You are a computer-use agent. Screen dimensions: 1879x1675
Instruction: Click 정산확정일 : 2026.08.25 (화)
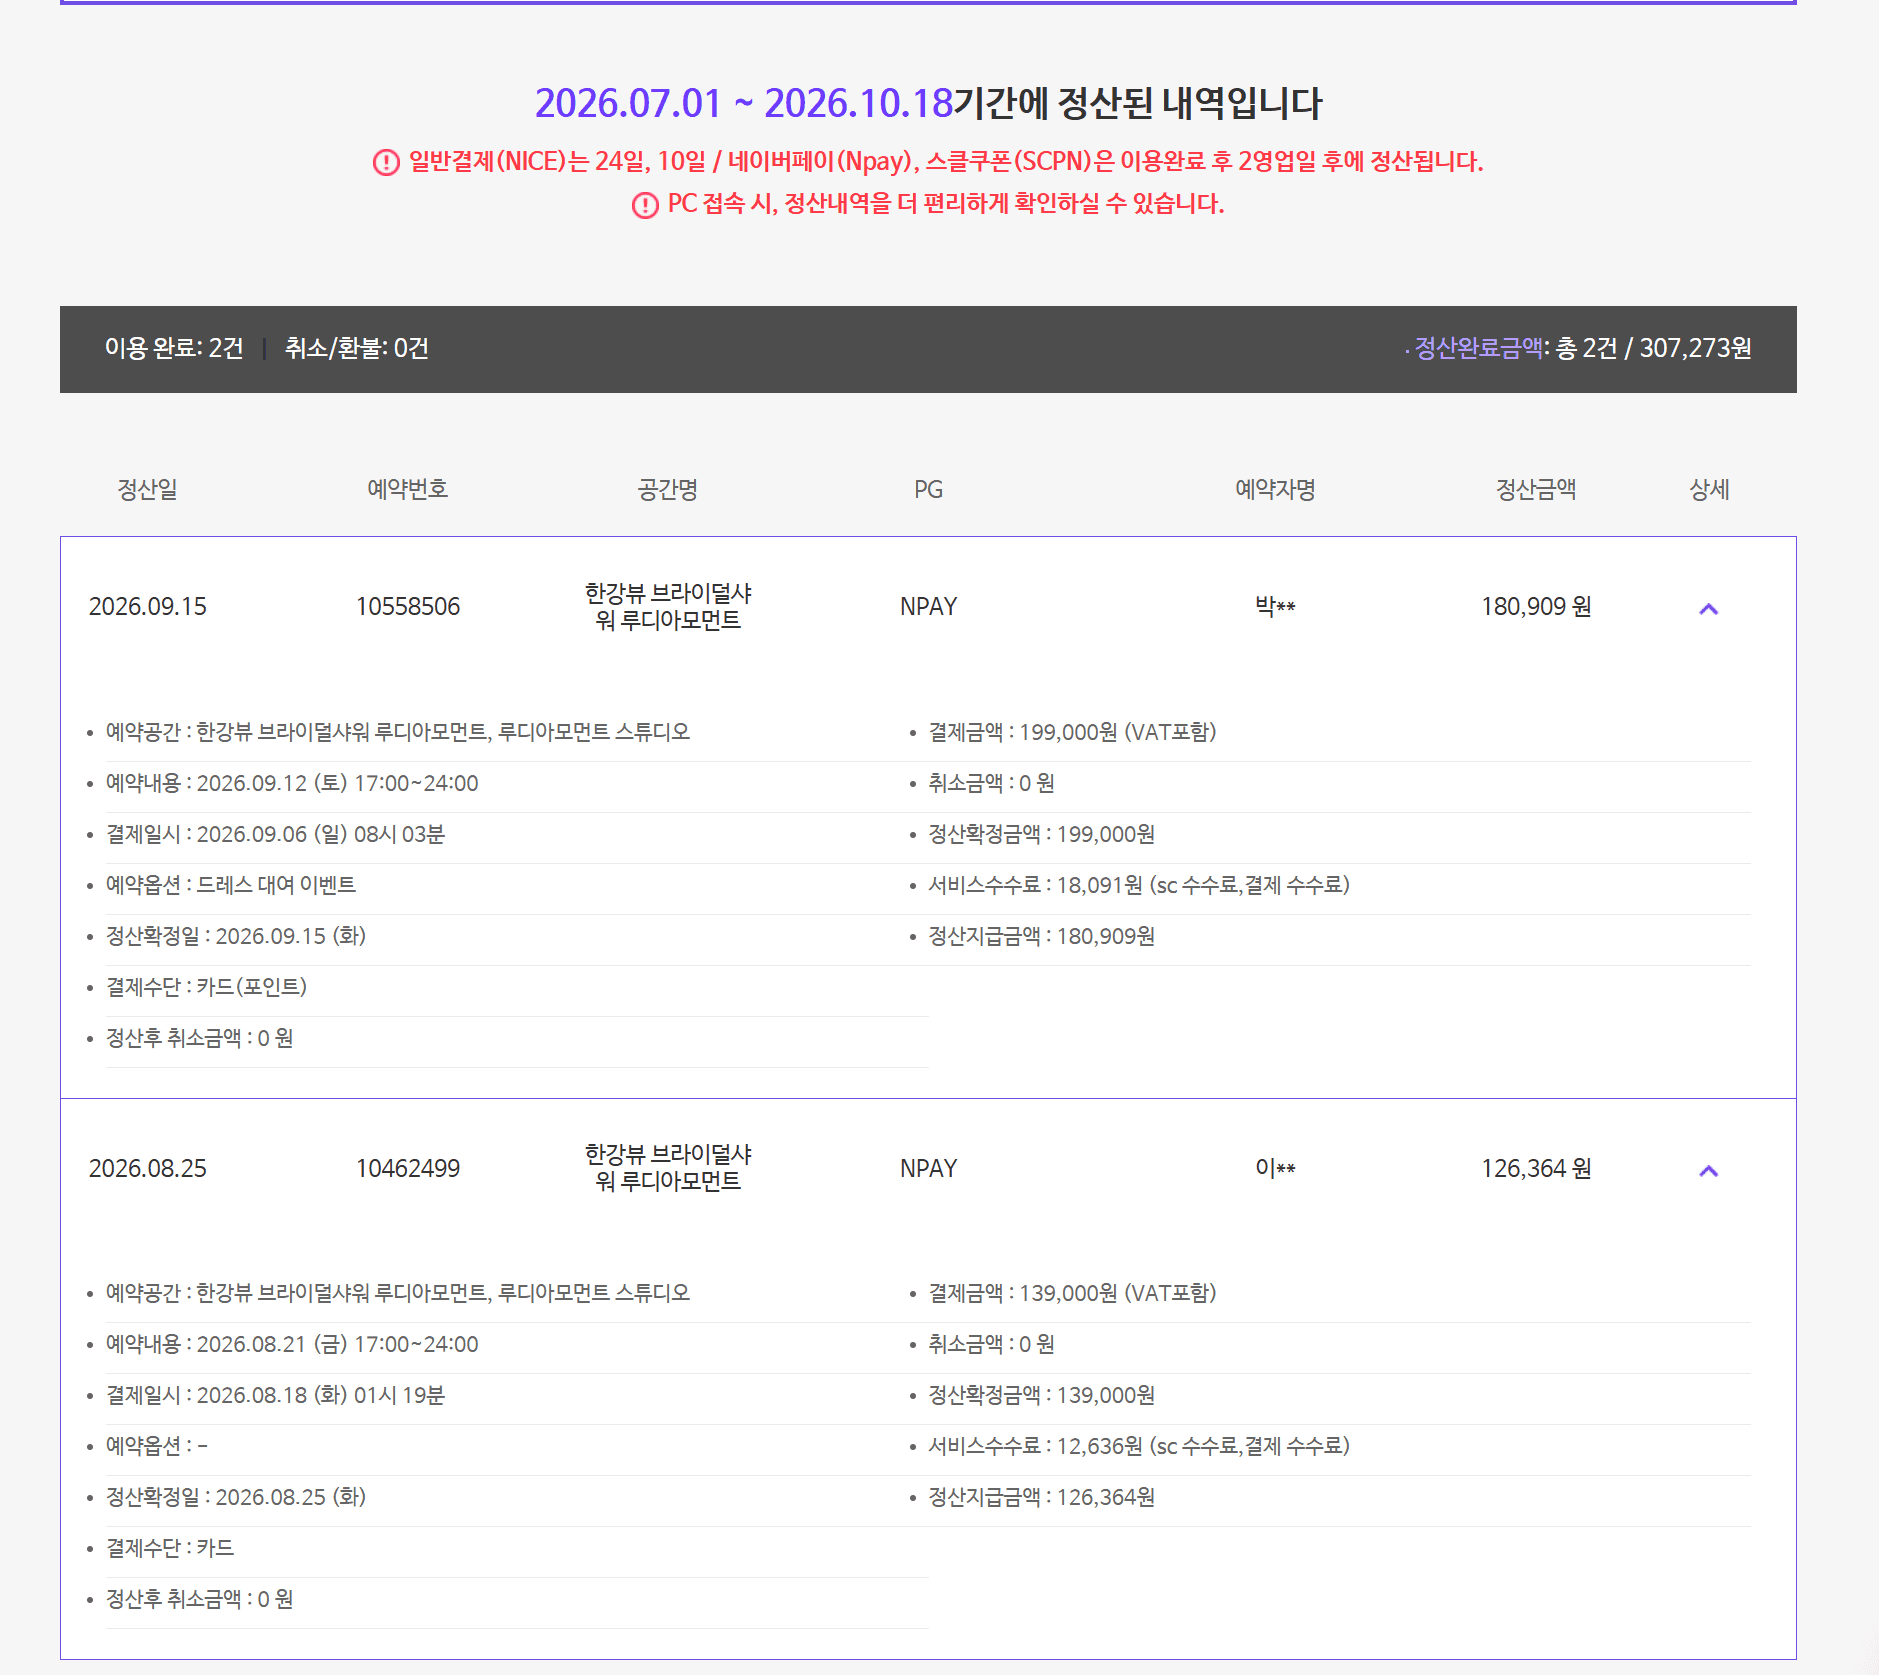point(236,1497)
